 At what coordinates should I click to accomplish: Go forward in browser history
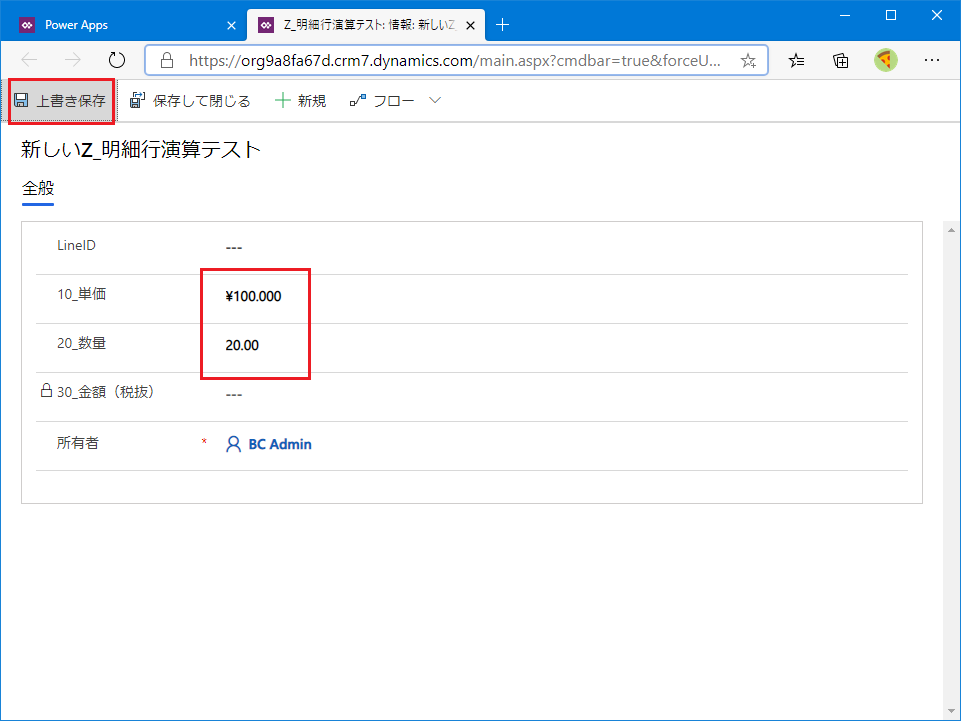tap(72, 60)
